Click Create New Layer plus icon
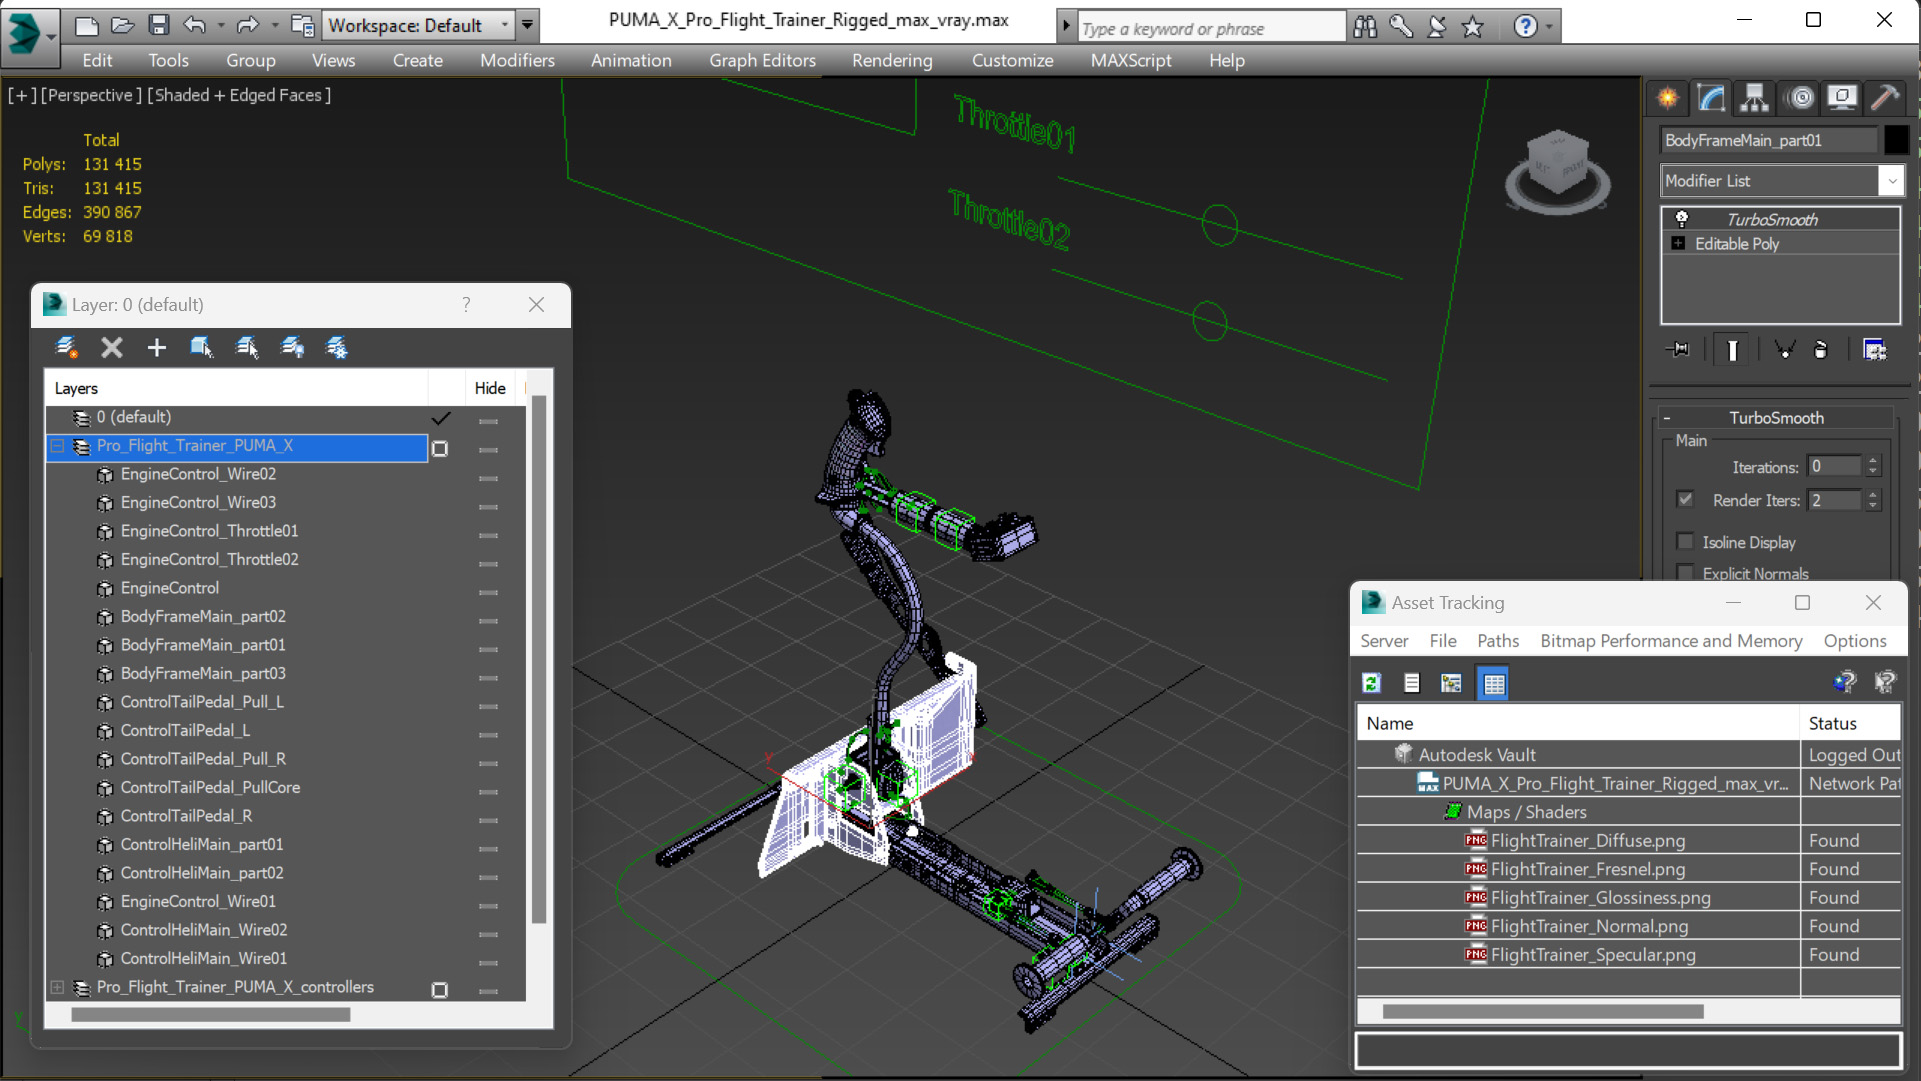This screenshot has width=1921, height=1081. [156, 347]
